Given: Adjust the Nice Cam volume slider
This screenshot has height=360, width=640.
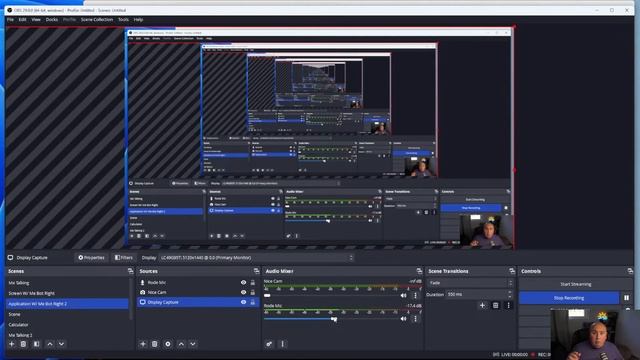Looking at the screenshot, I should (331, 296).
